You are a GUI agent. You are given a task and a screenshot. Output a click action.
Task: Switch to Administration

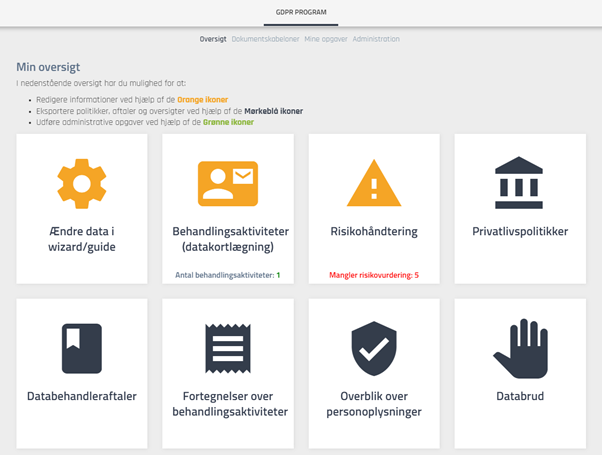point(376,39)
